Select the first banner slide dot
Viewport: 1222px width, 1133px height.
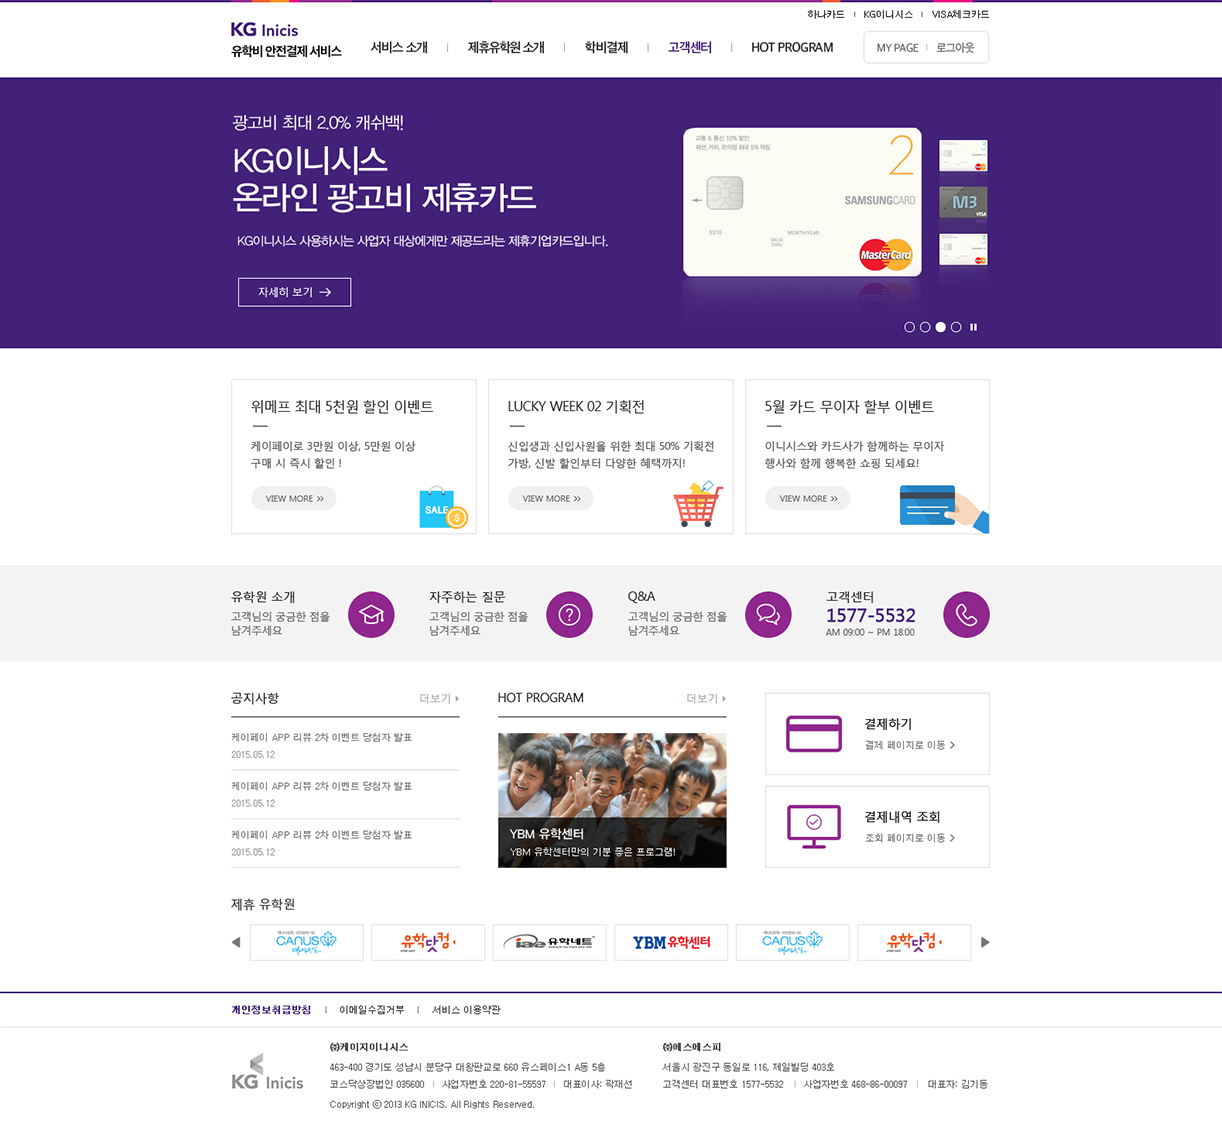(x=909, y=327)
